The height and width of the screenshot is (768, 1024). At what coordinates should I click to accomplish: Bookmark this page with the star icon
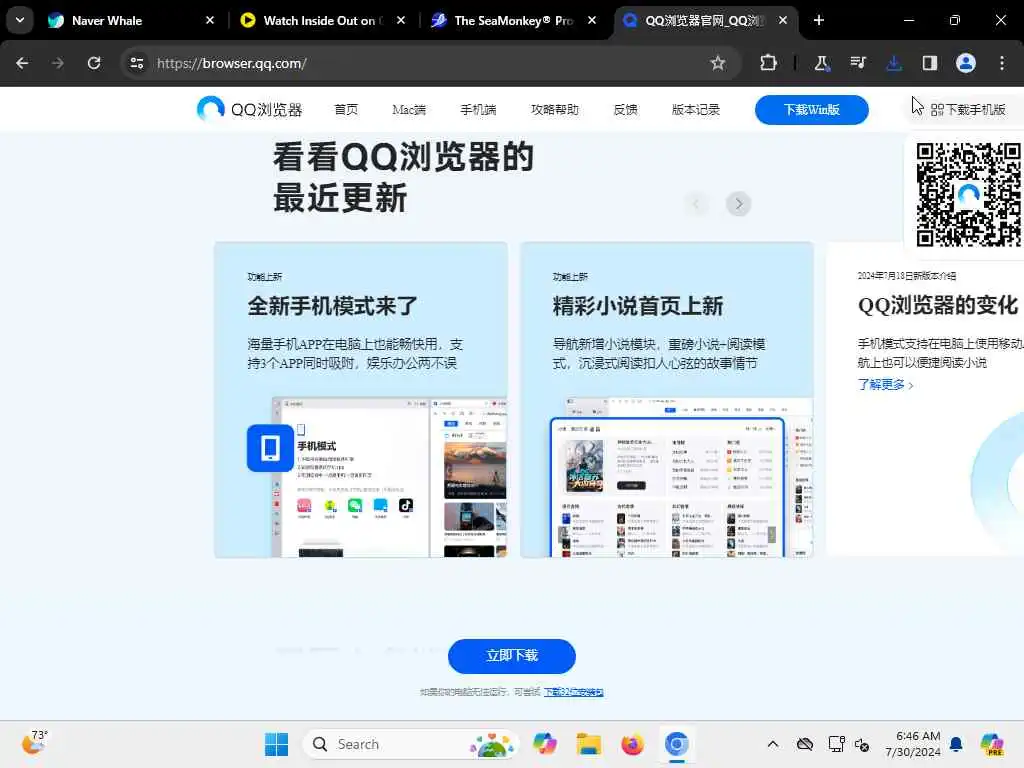[x=718, y=63]
